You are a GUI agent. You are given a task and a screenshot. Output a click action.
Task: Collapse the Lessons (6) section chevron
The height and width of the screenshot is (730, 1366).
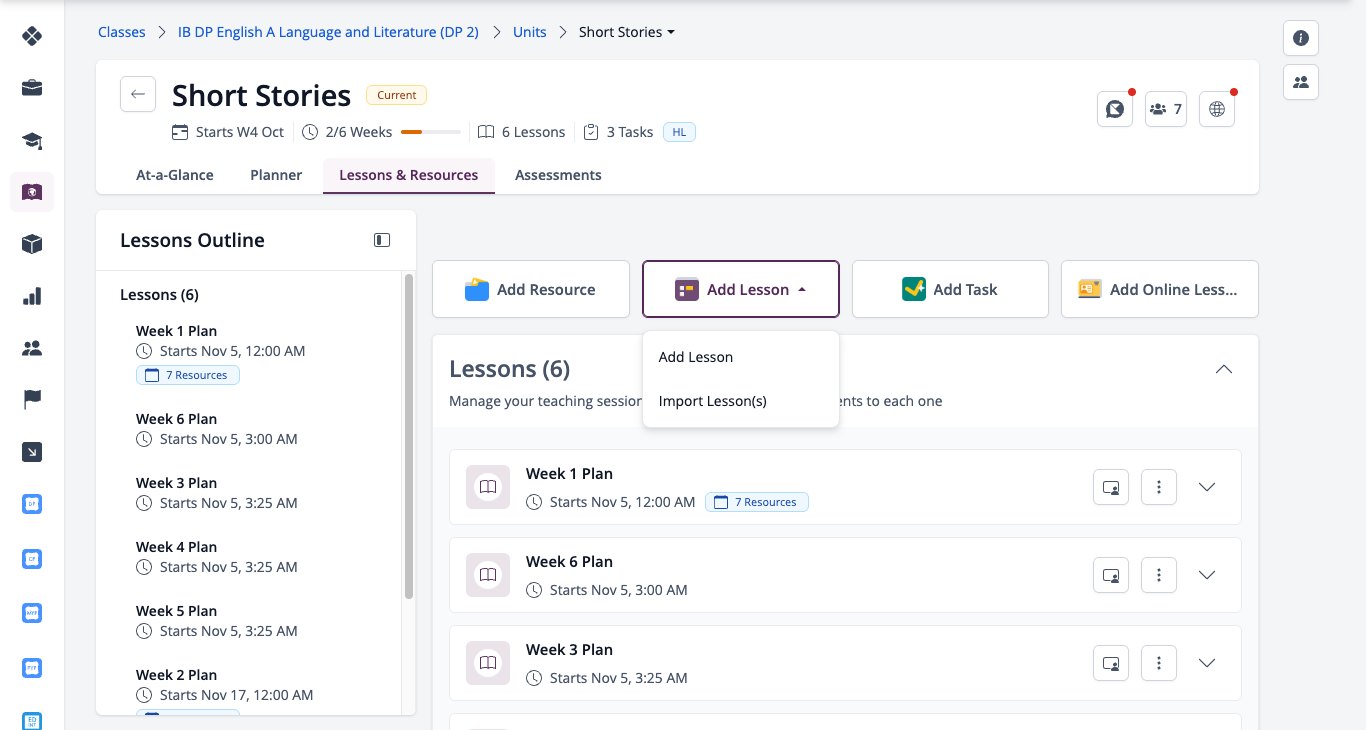tap(1224, 369)
